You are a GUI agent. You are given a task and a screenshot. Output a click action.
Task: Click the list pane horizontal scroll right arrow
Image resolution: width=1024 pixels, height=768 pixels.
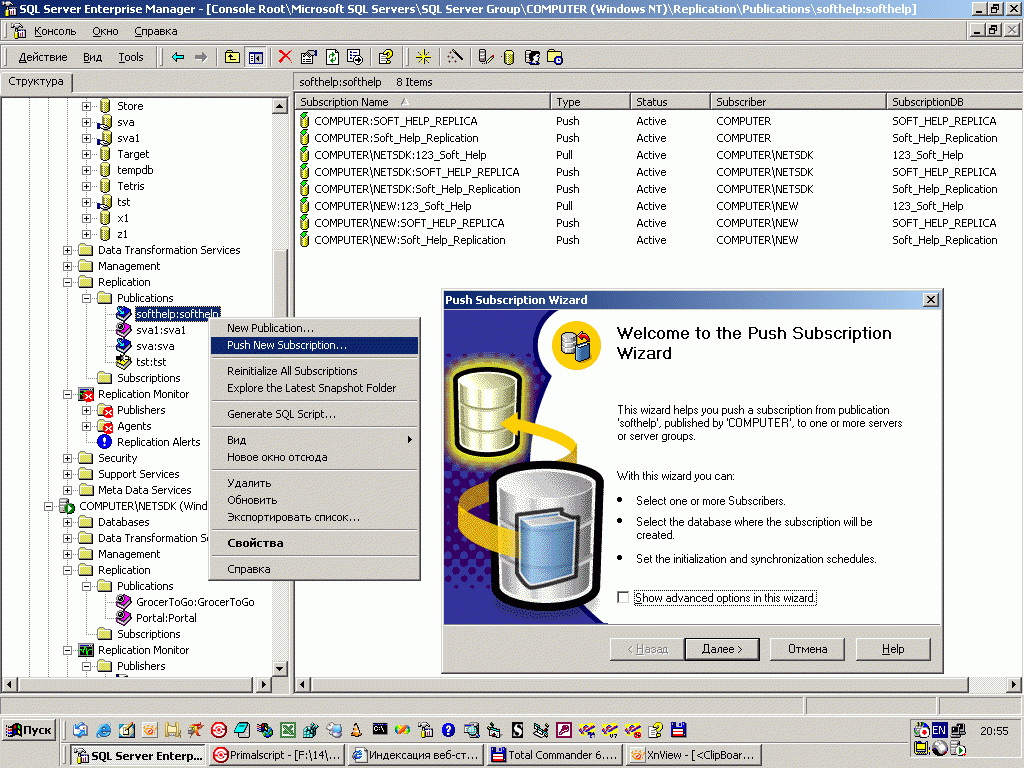[1013, 685]
